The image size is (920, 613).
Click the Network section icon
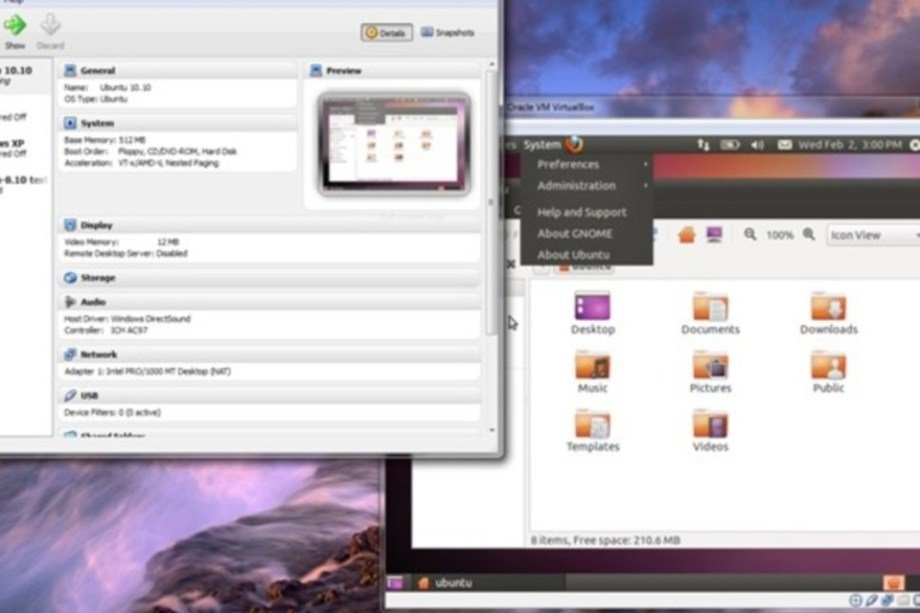coord(70,354)
